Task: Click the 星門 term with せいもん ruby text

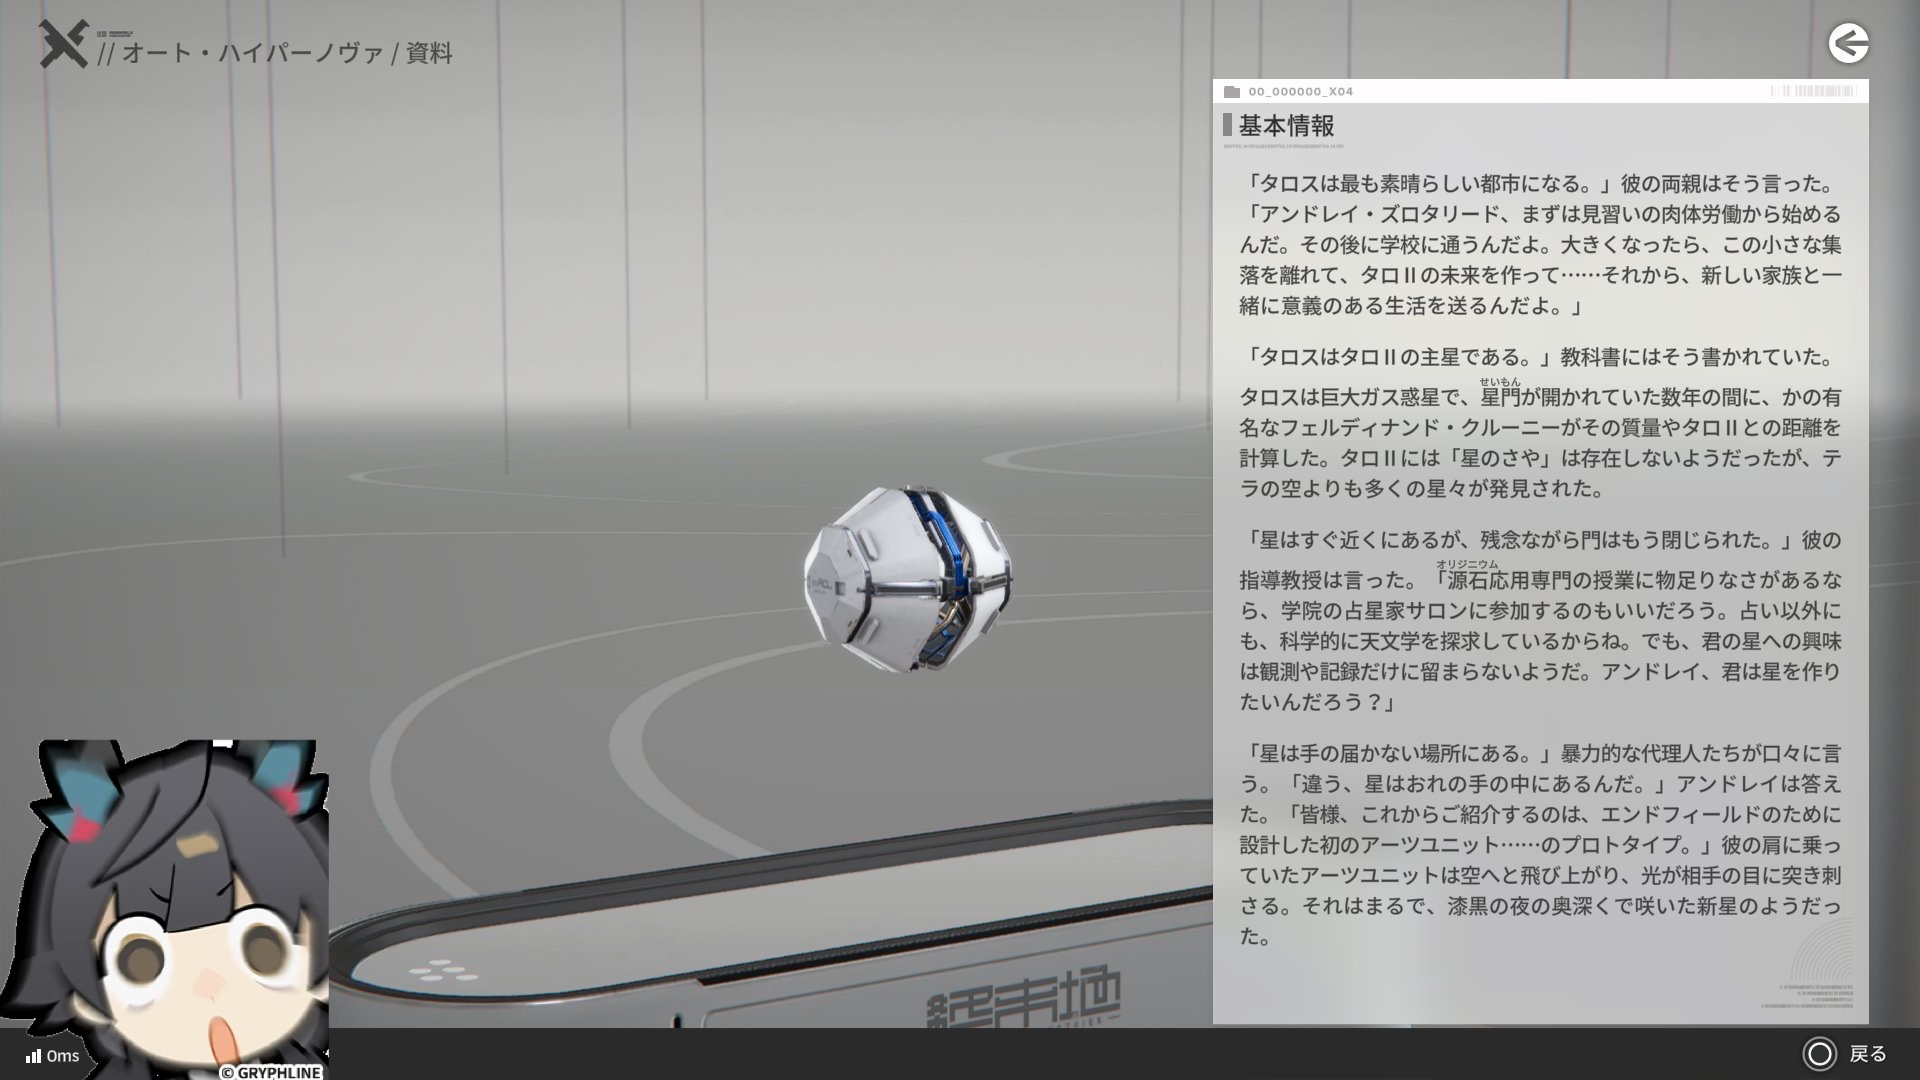Action: (1500, 397)
